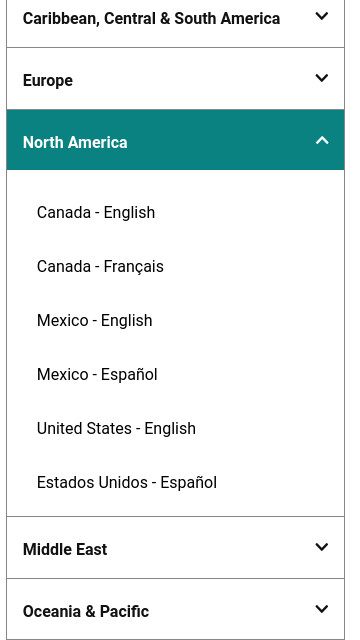Viewport: 360px width, 640px height.
Task: Open the Caribbean, Central & South America section
Action: coord(176,19)
